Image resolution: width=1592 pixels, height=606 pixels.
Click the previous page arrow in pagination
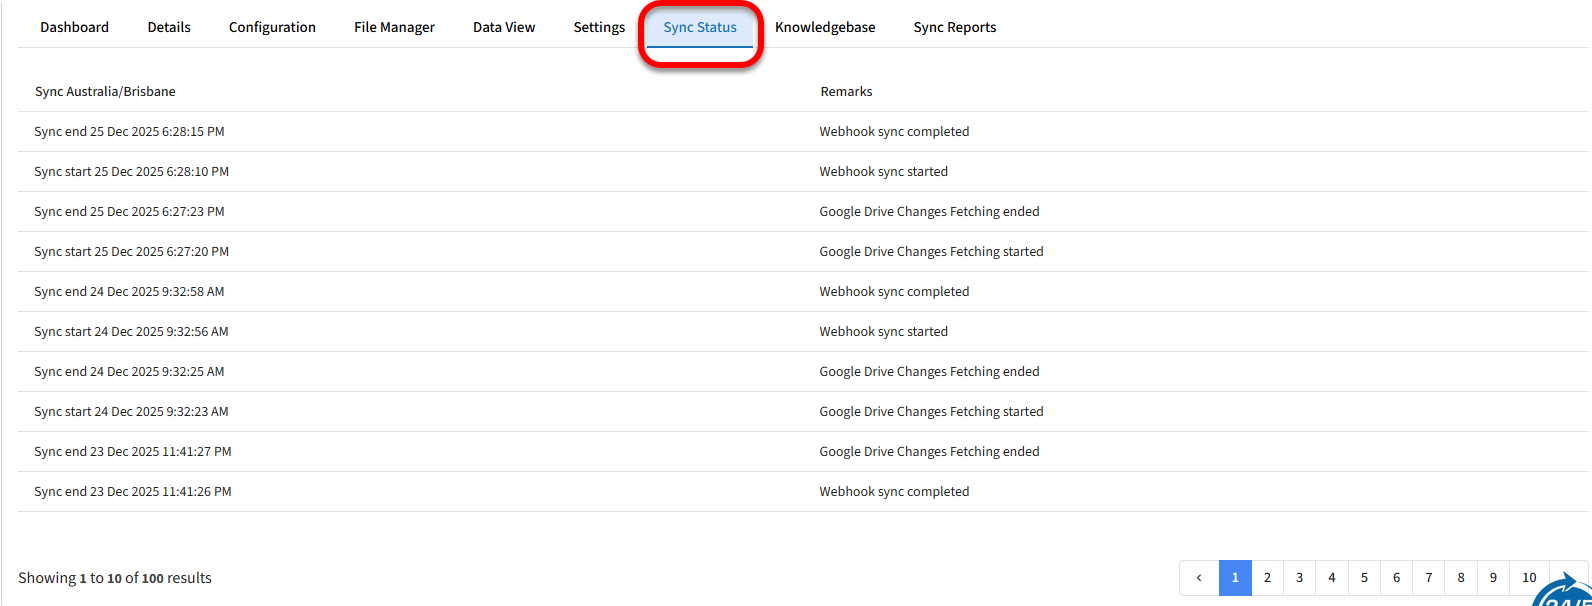pyautogui.click(x=1199, y=578)
